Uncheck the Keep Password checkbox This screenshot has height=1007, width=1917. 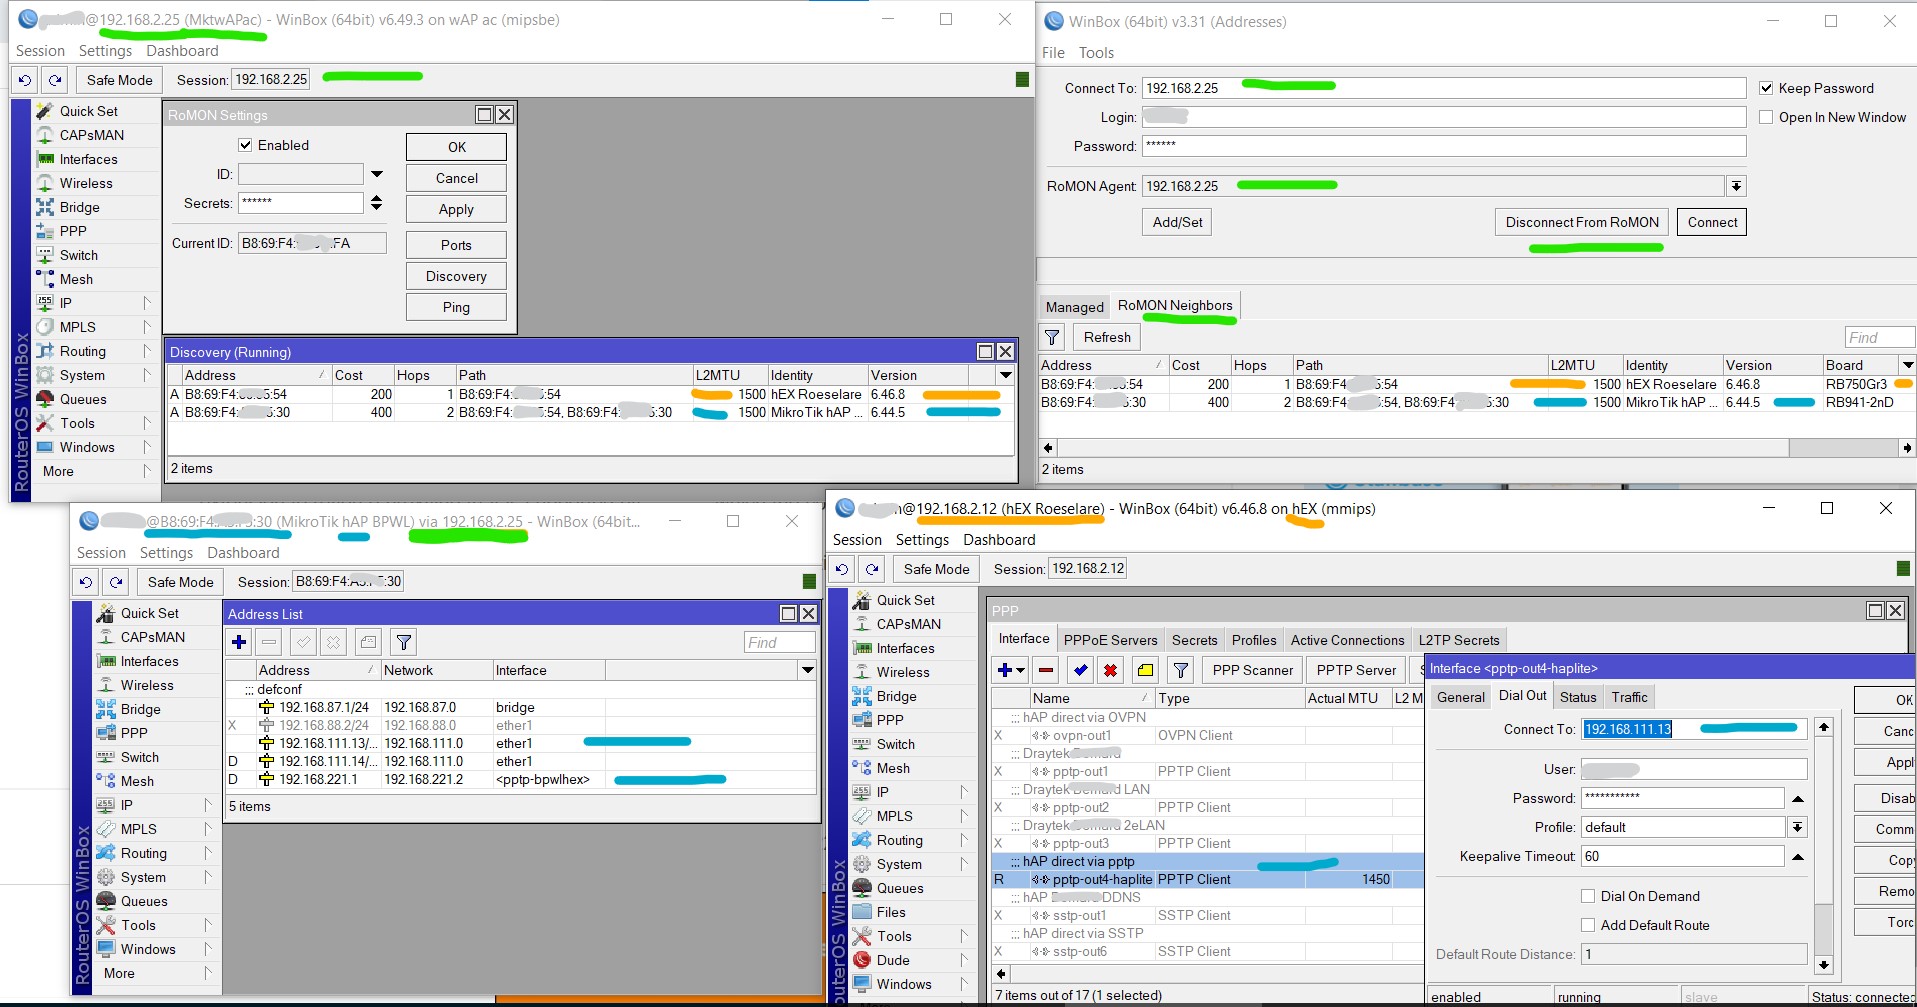pyautogui.click(x=1766, y=88)
